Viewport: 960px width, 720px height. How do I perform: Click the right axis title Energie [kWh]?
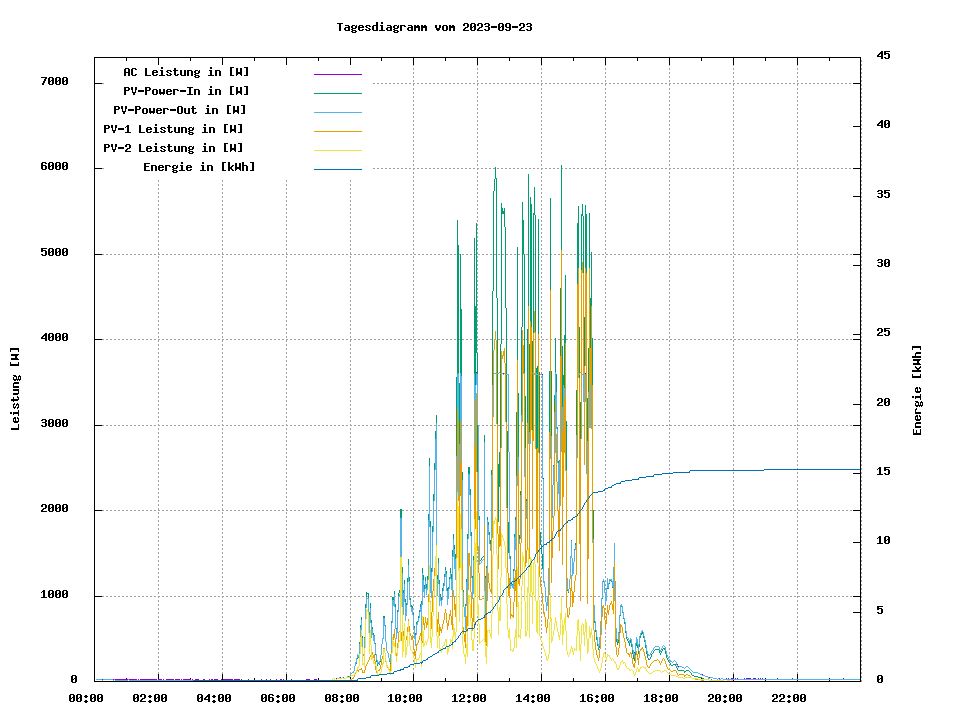point(917,390)
